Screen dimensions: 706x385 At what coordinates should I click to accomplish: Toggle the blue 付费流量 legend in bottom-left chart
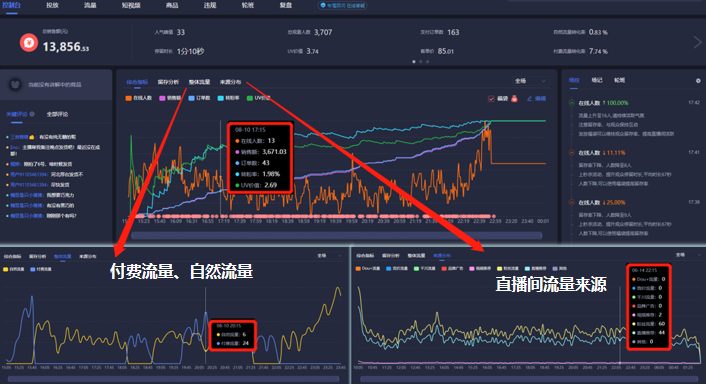point(41,269)
